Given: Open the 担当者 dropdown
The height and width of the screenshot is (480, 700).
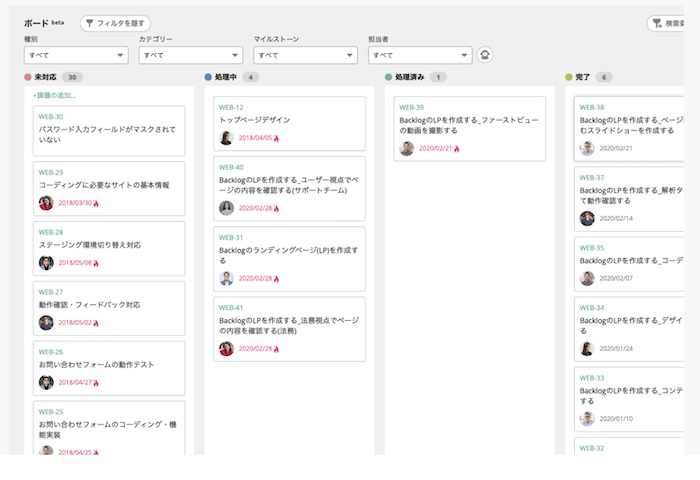Looking at the screenshot, I should [x=420, y=56].
